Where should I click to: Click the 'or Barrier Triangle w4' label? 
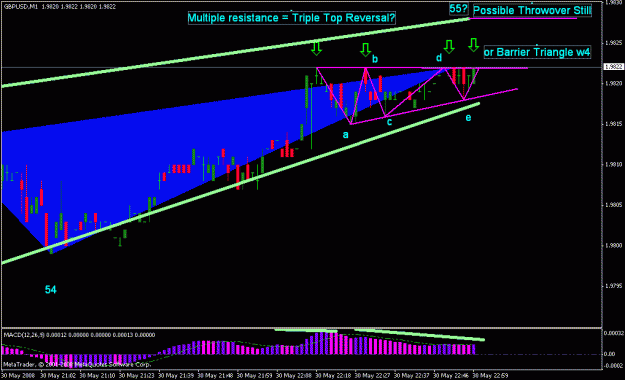coord(537,52)
